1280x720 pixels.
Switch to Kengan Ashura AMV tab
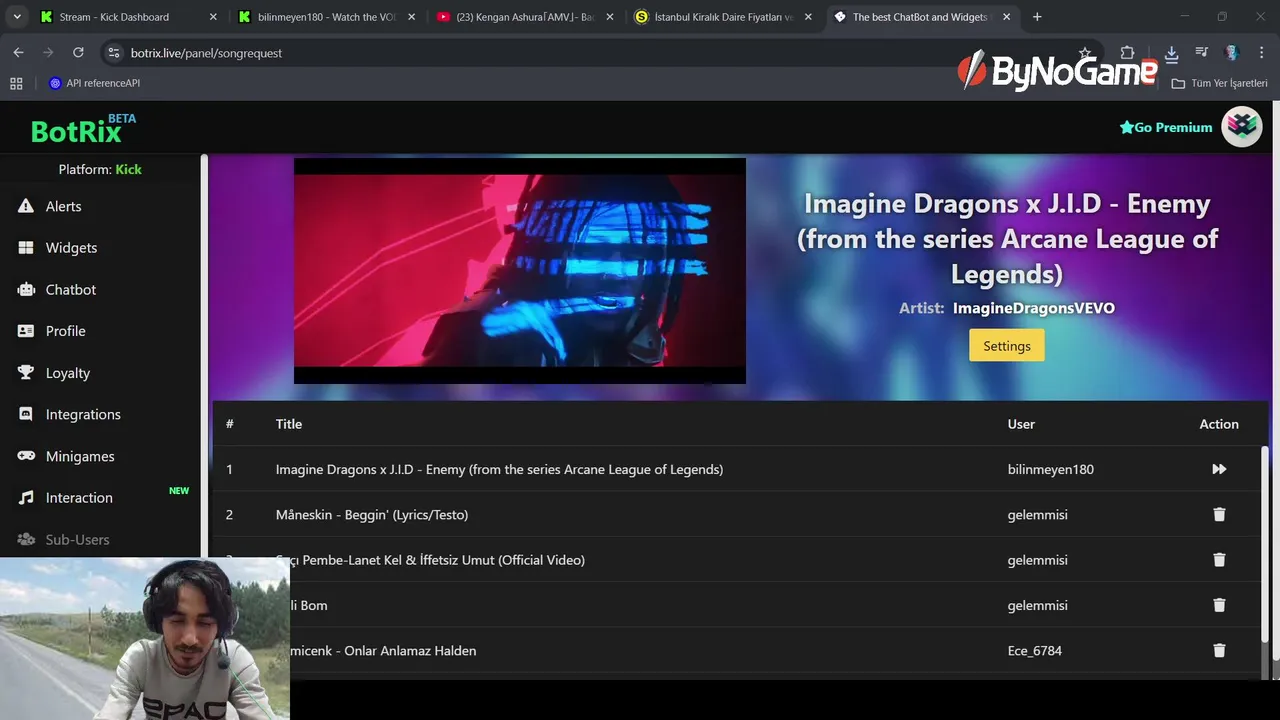[x=525, y=17]
